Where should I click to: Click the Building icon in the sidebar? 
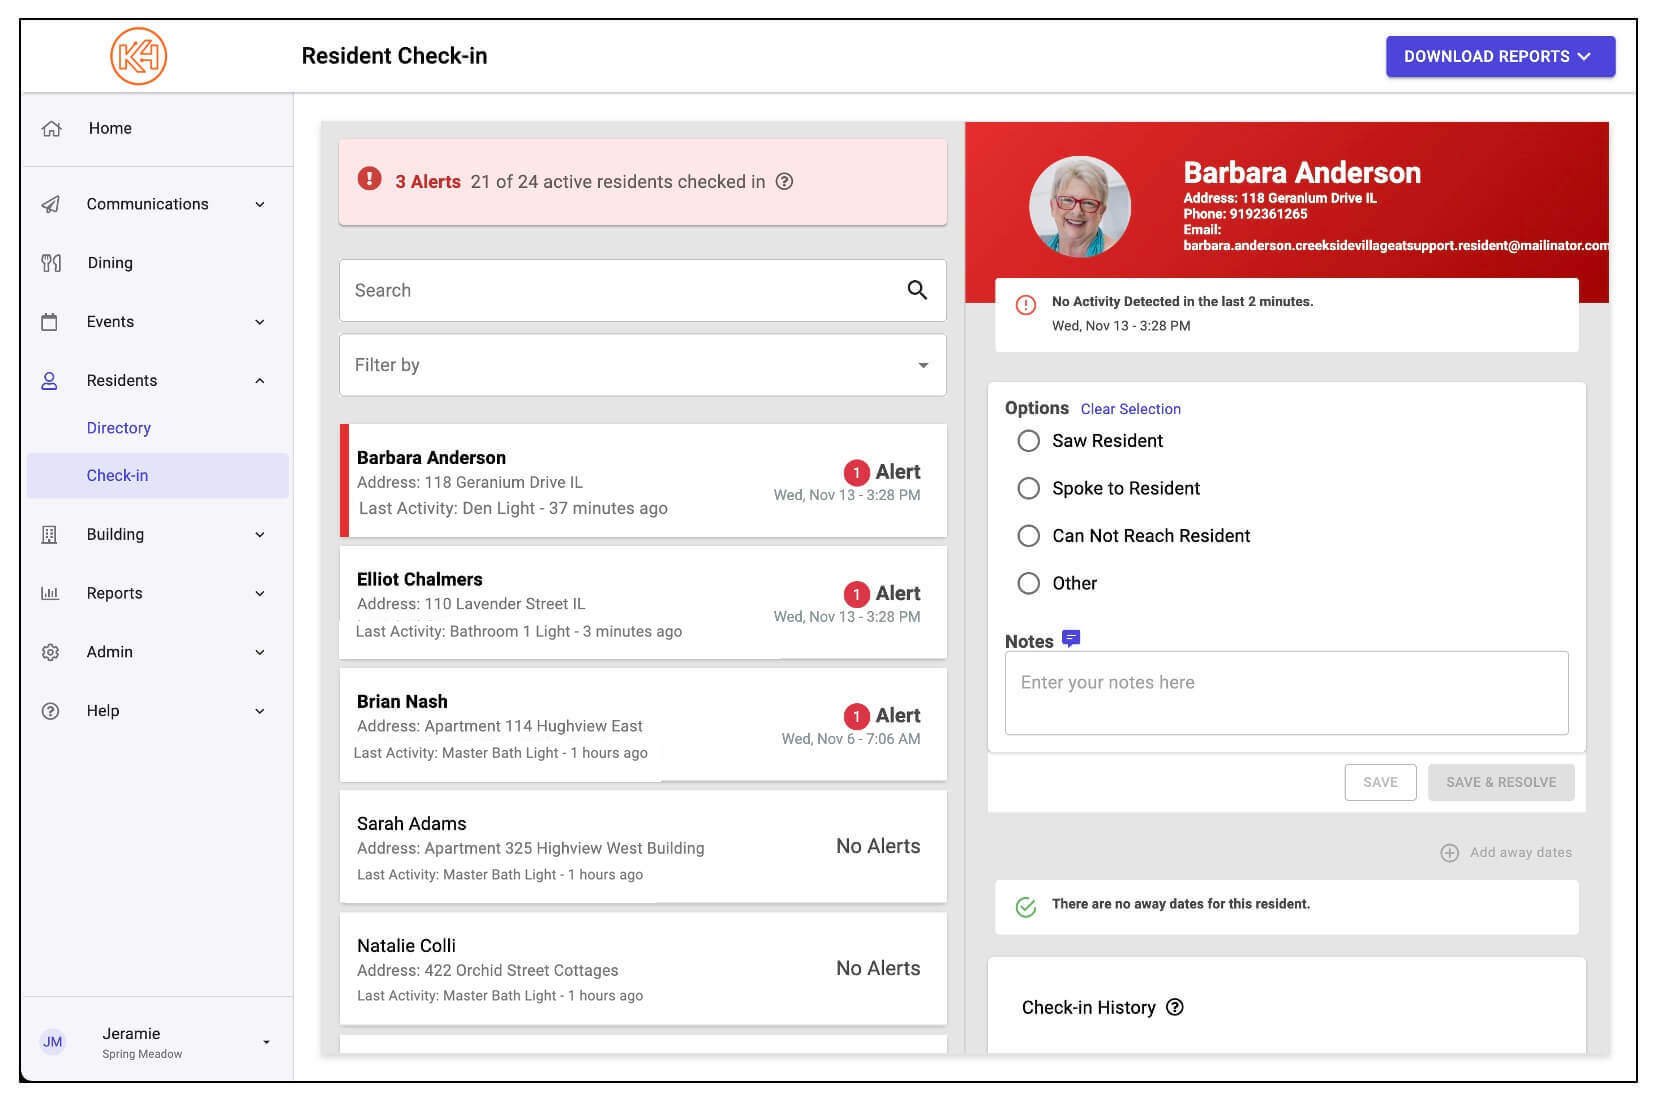point(51,534)
